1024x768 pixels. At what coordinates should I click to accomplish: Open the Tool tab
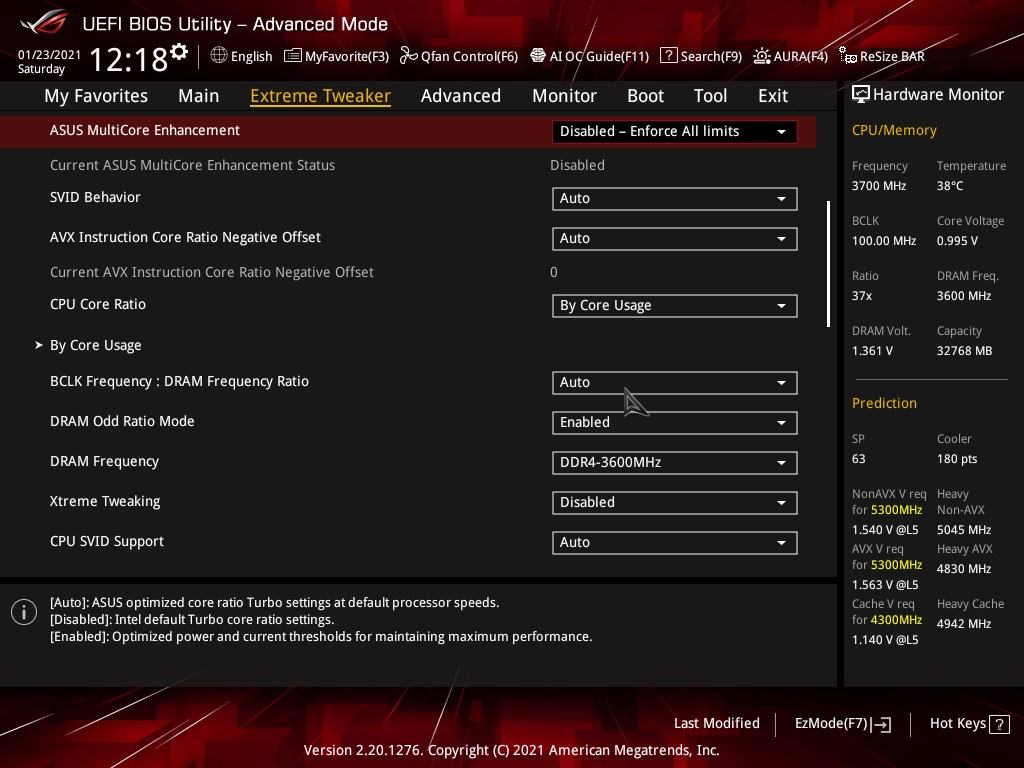[x=711, y=96]
